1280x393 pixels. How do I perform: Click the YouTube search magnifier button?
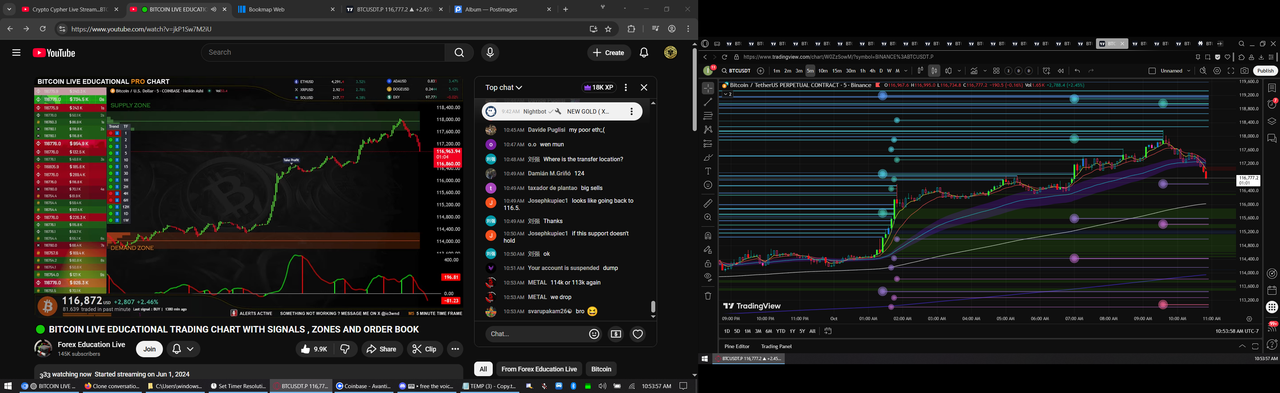click(459, 52)
